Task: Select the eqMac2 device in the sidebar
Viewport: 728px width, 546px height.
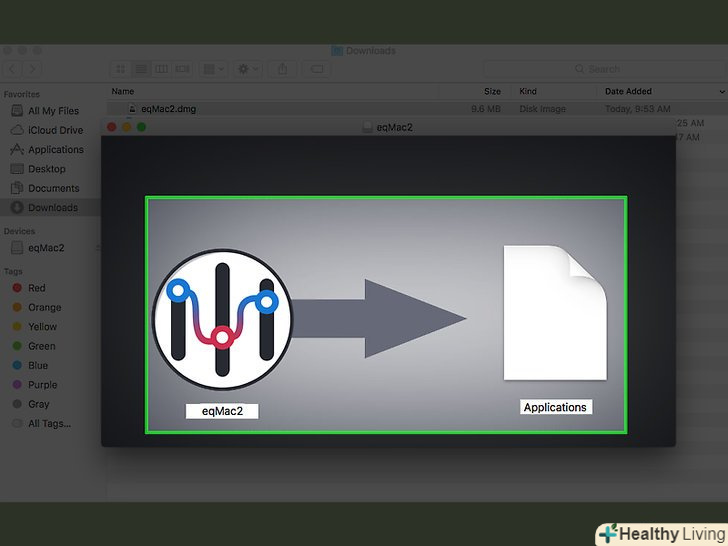Action: [x=46, y=248]
